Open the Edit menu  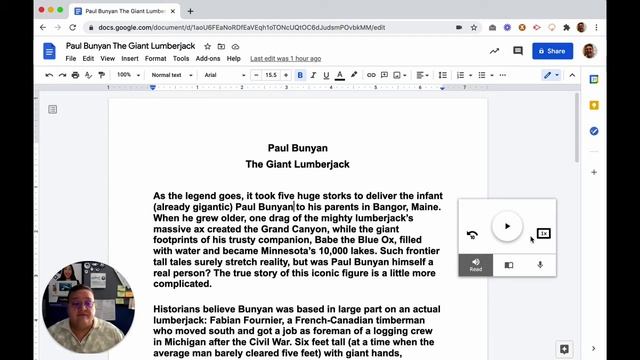click(x=88, y=59)
